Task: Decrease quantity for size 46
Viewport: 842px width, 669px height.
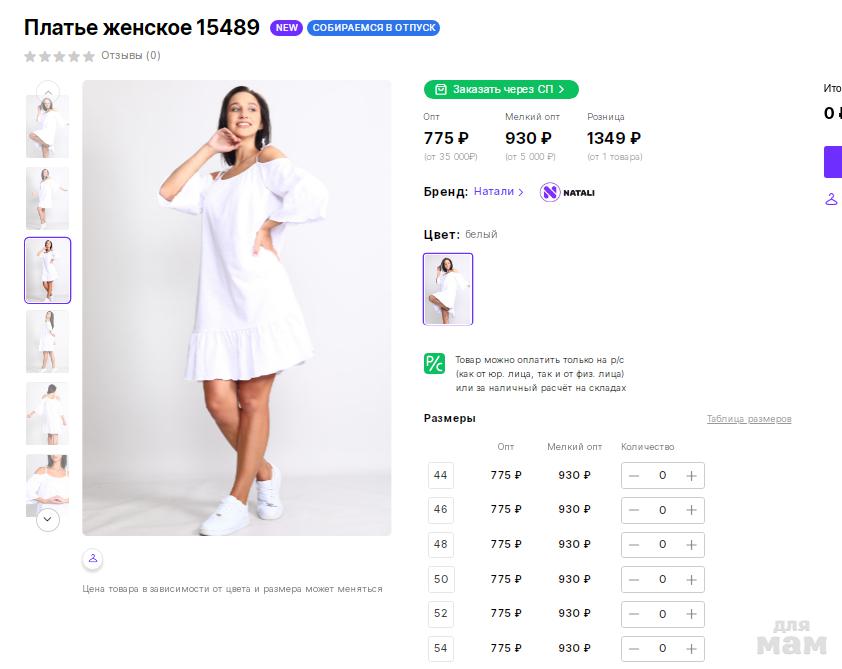Action: tap(634, 510)
